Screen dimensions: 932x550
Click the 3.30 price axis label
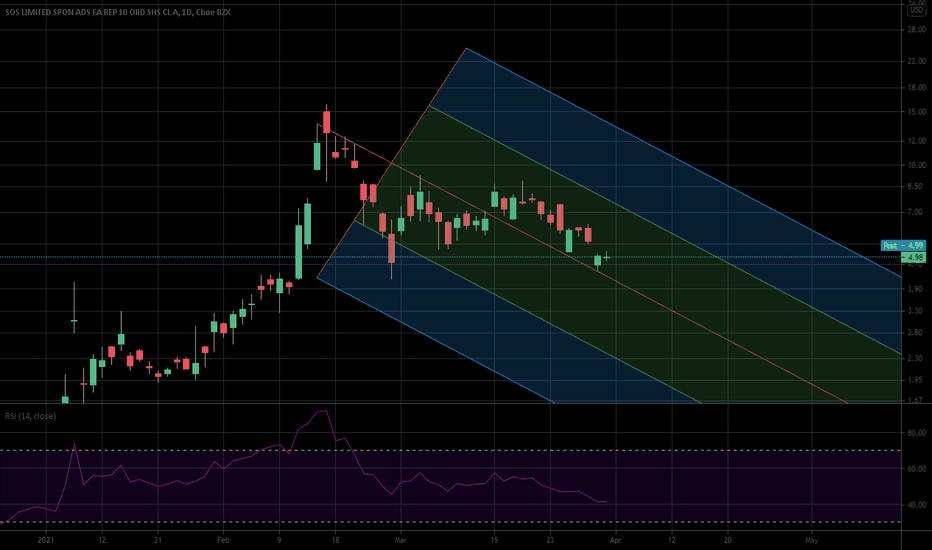[917, 311]
